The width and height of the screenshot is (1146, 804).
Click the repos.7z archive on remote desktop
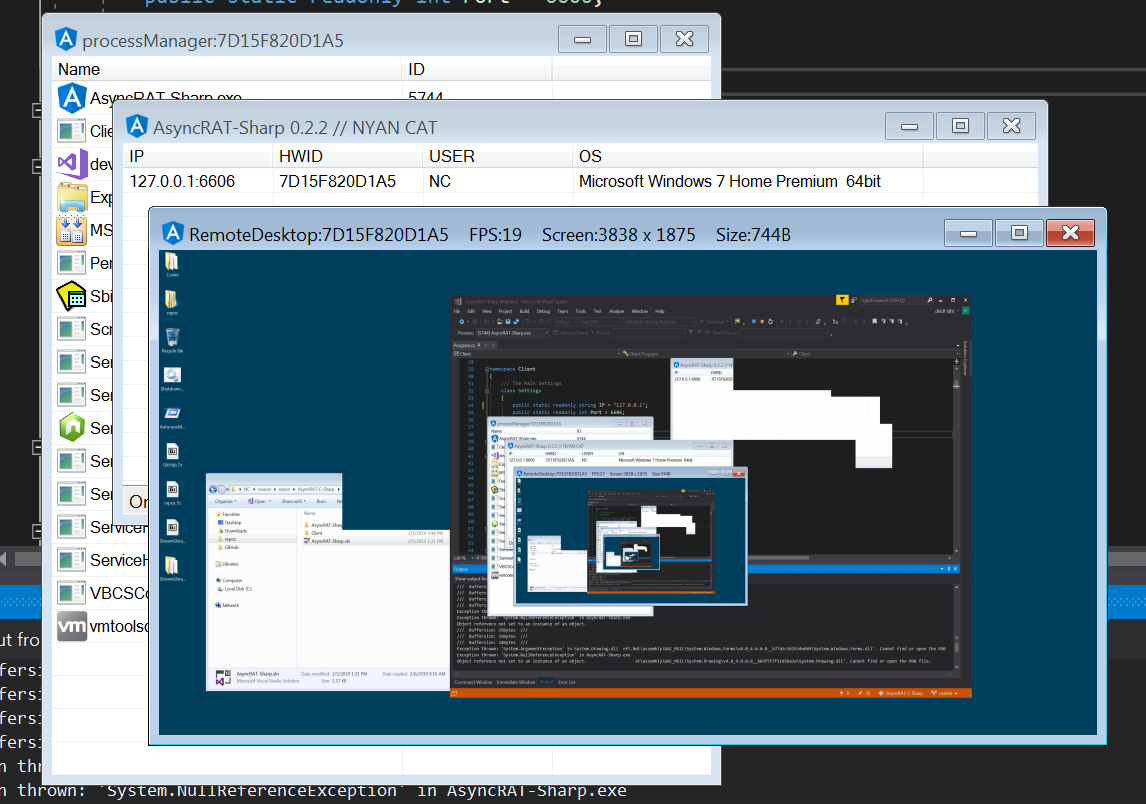pos(172,492)
